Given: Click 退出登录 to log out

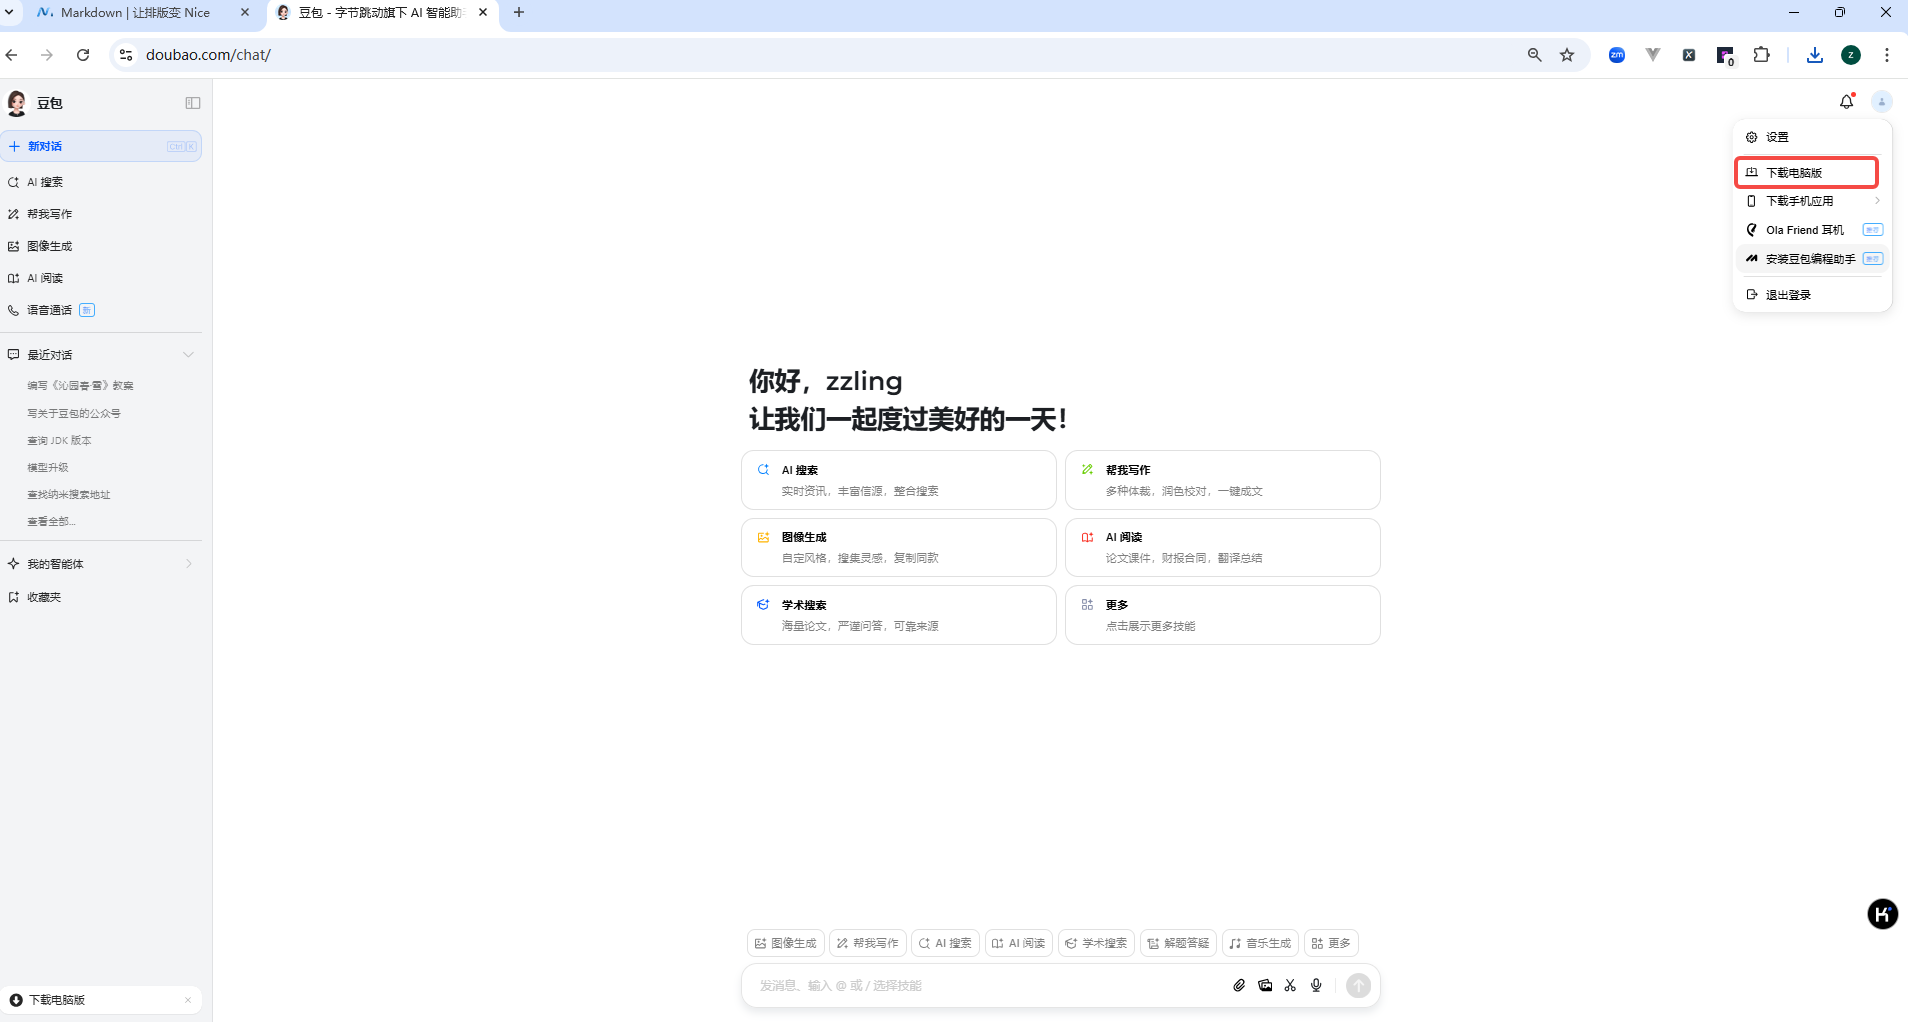Looking at the screenshot, I should coord(1812,295).
